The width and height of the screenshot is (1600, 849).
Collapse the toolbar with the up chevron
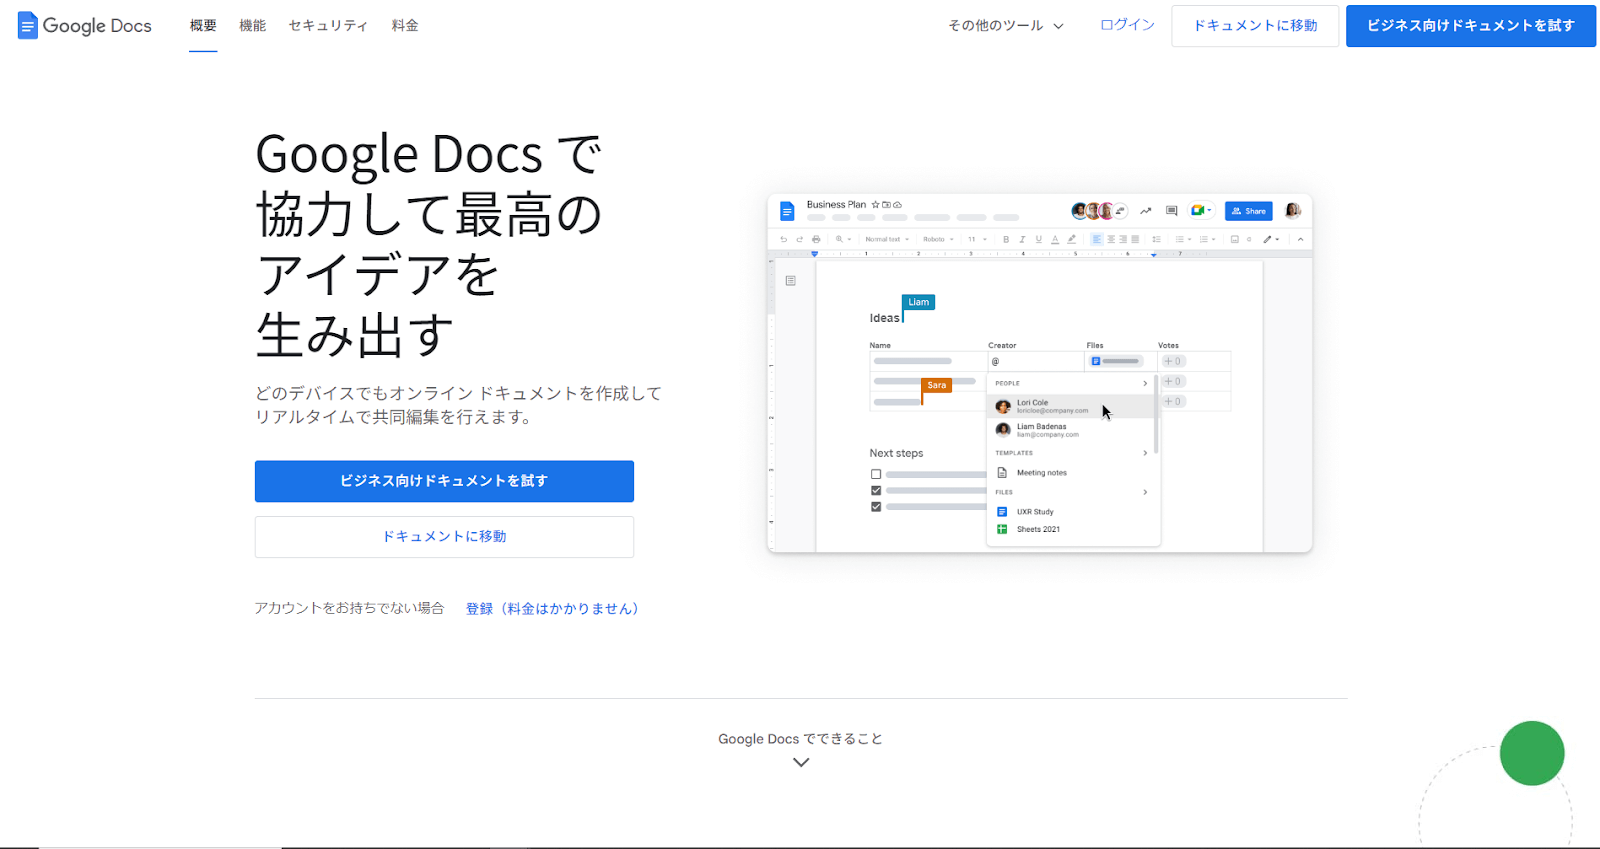(1300, 239)
